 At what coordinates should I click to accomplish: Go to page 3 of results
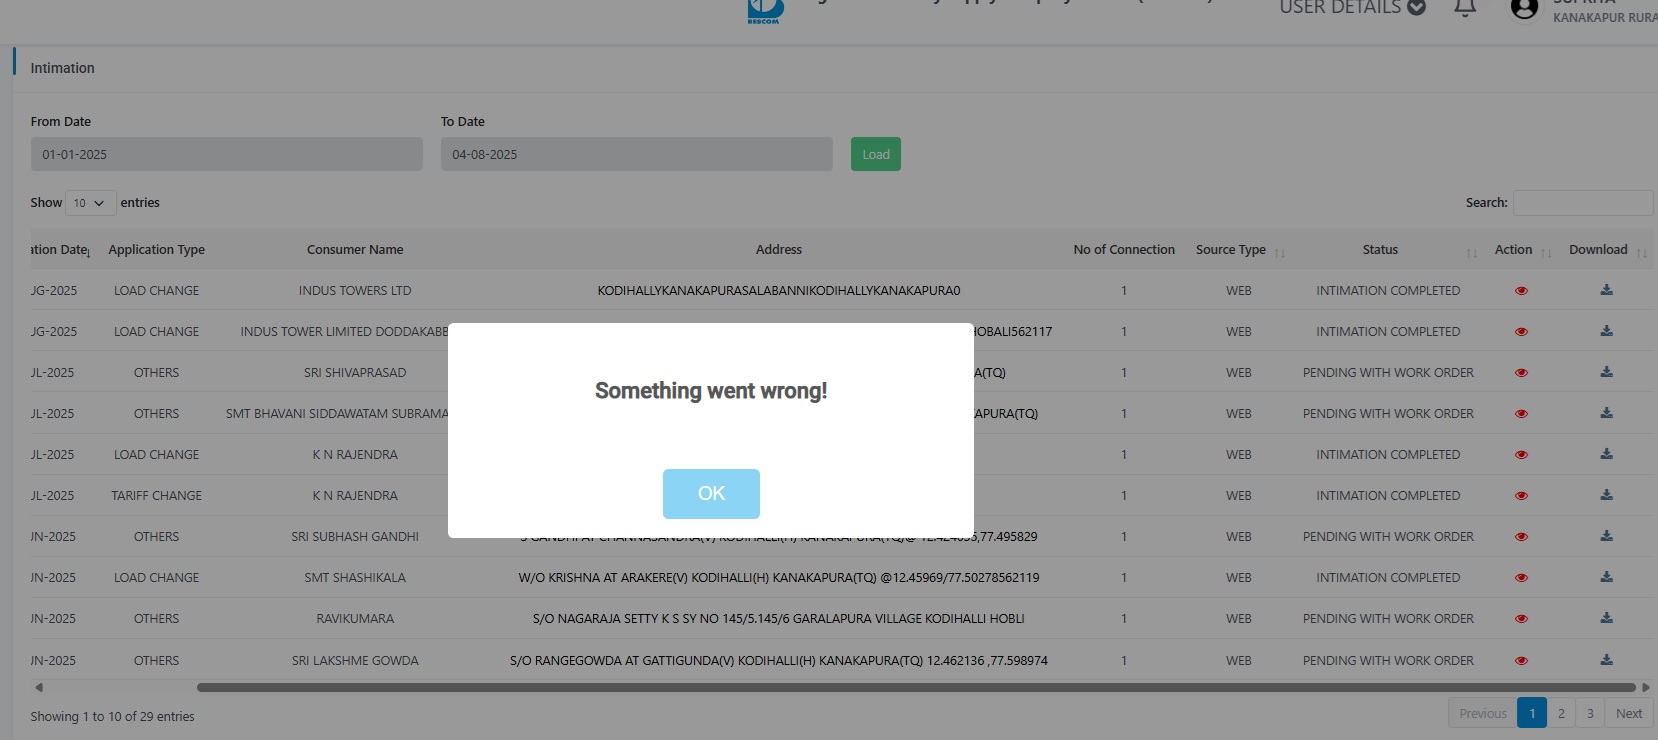coord(1590,714)
